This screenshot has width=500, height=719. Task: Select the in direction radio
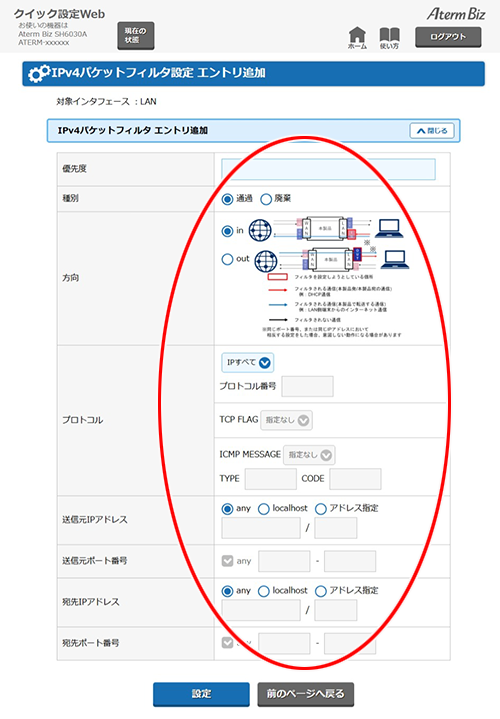pyautogui.click(x=227, y=231)
